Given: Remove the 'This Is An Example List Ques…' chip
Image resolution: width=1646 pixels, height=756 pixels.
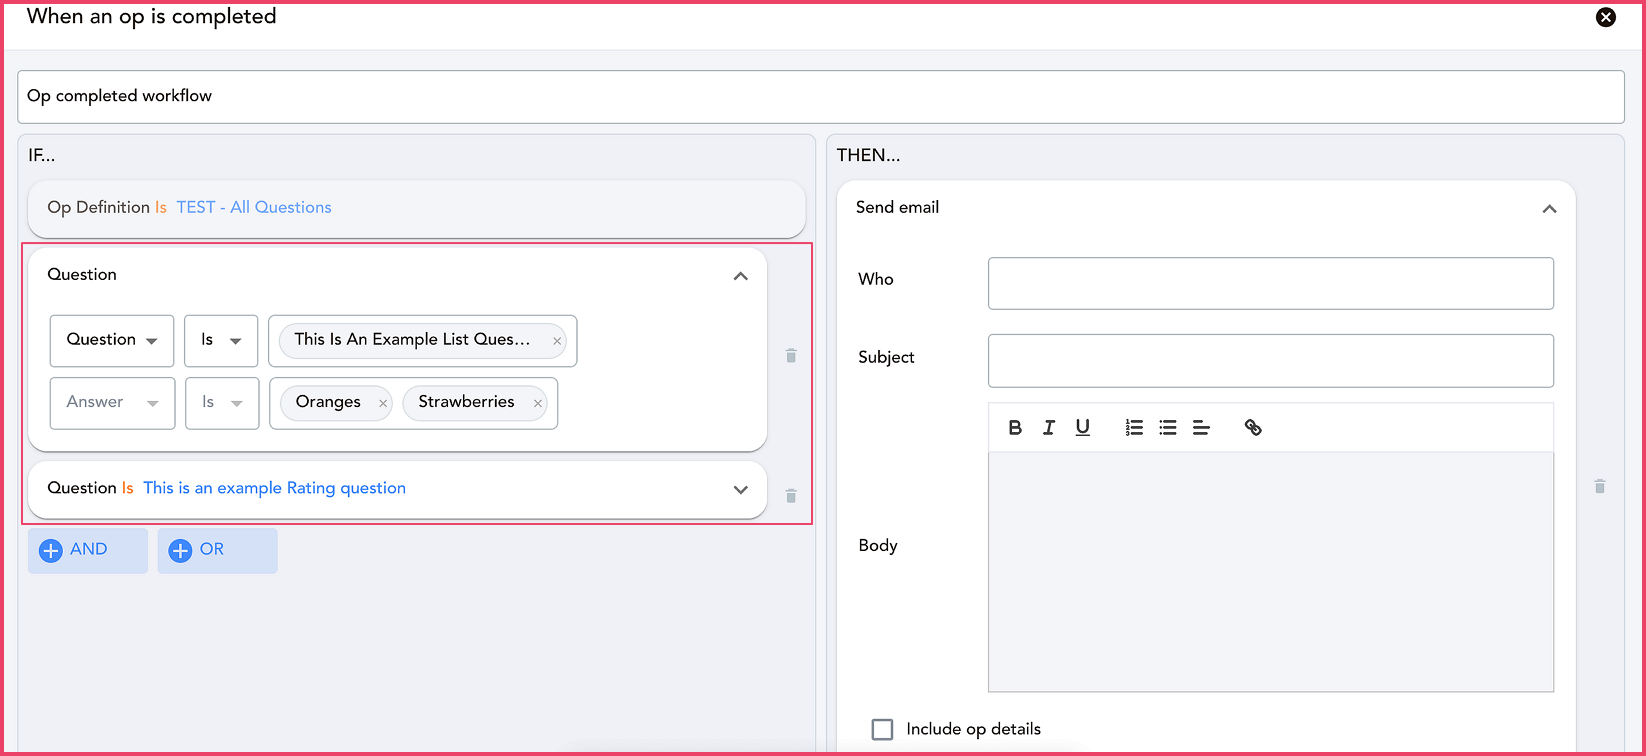Looking at the screenshot, I should (x=557, y=341).
